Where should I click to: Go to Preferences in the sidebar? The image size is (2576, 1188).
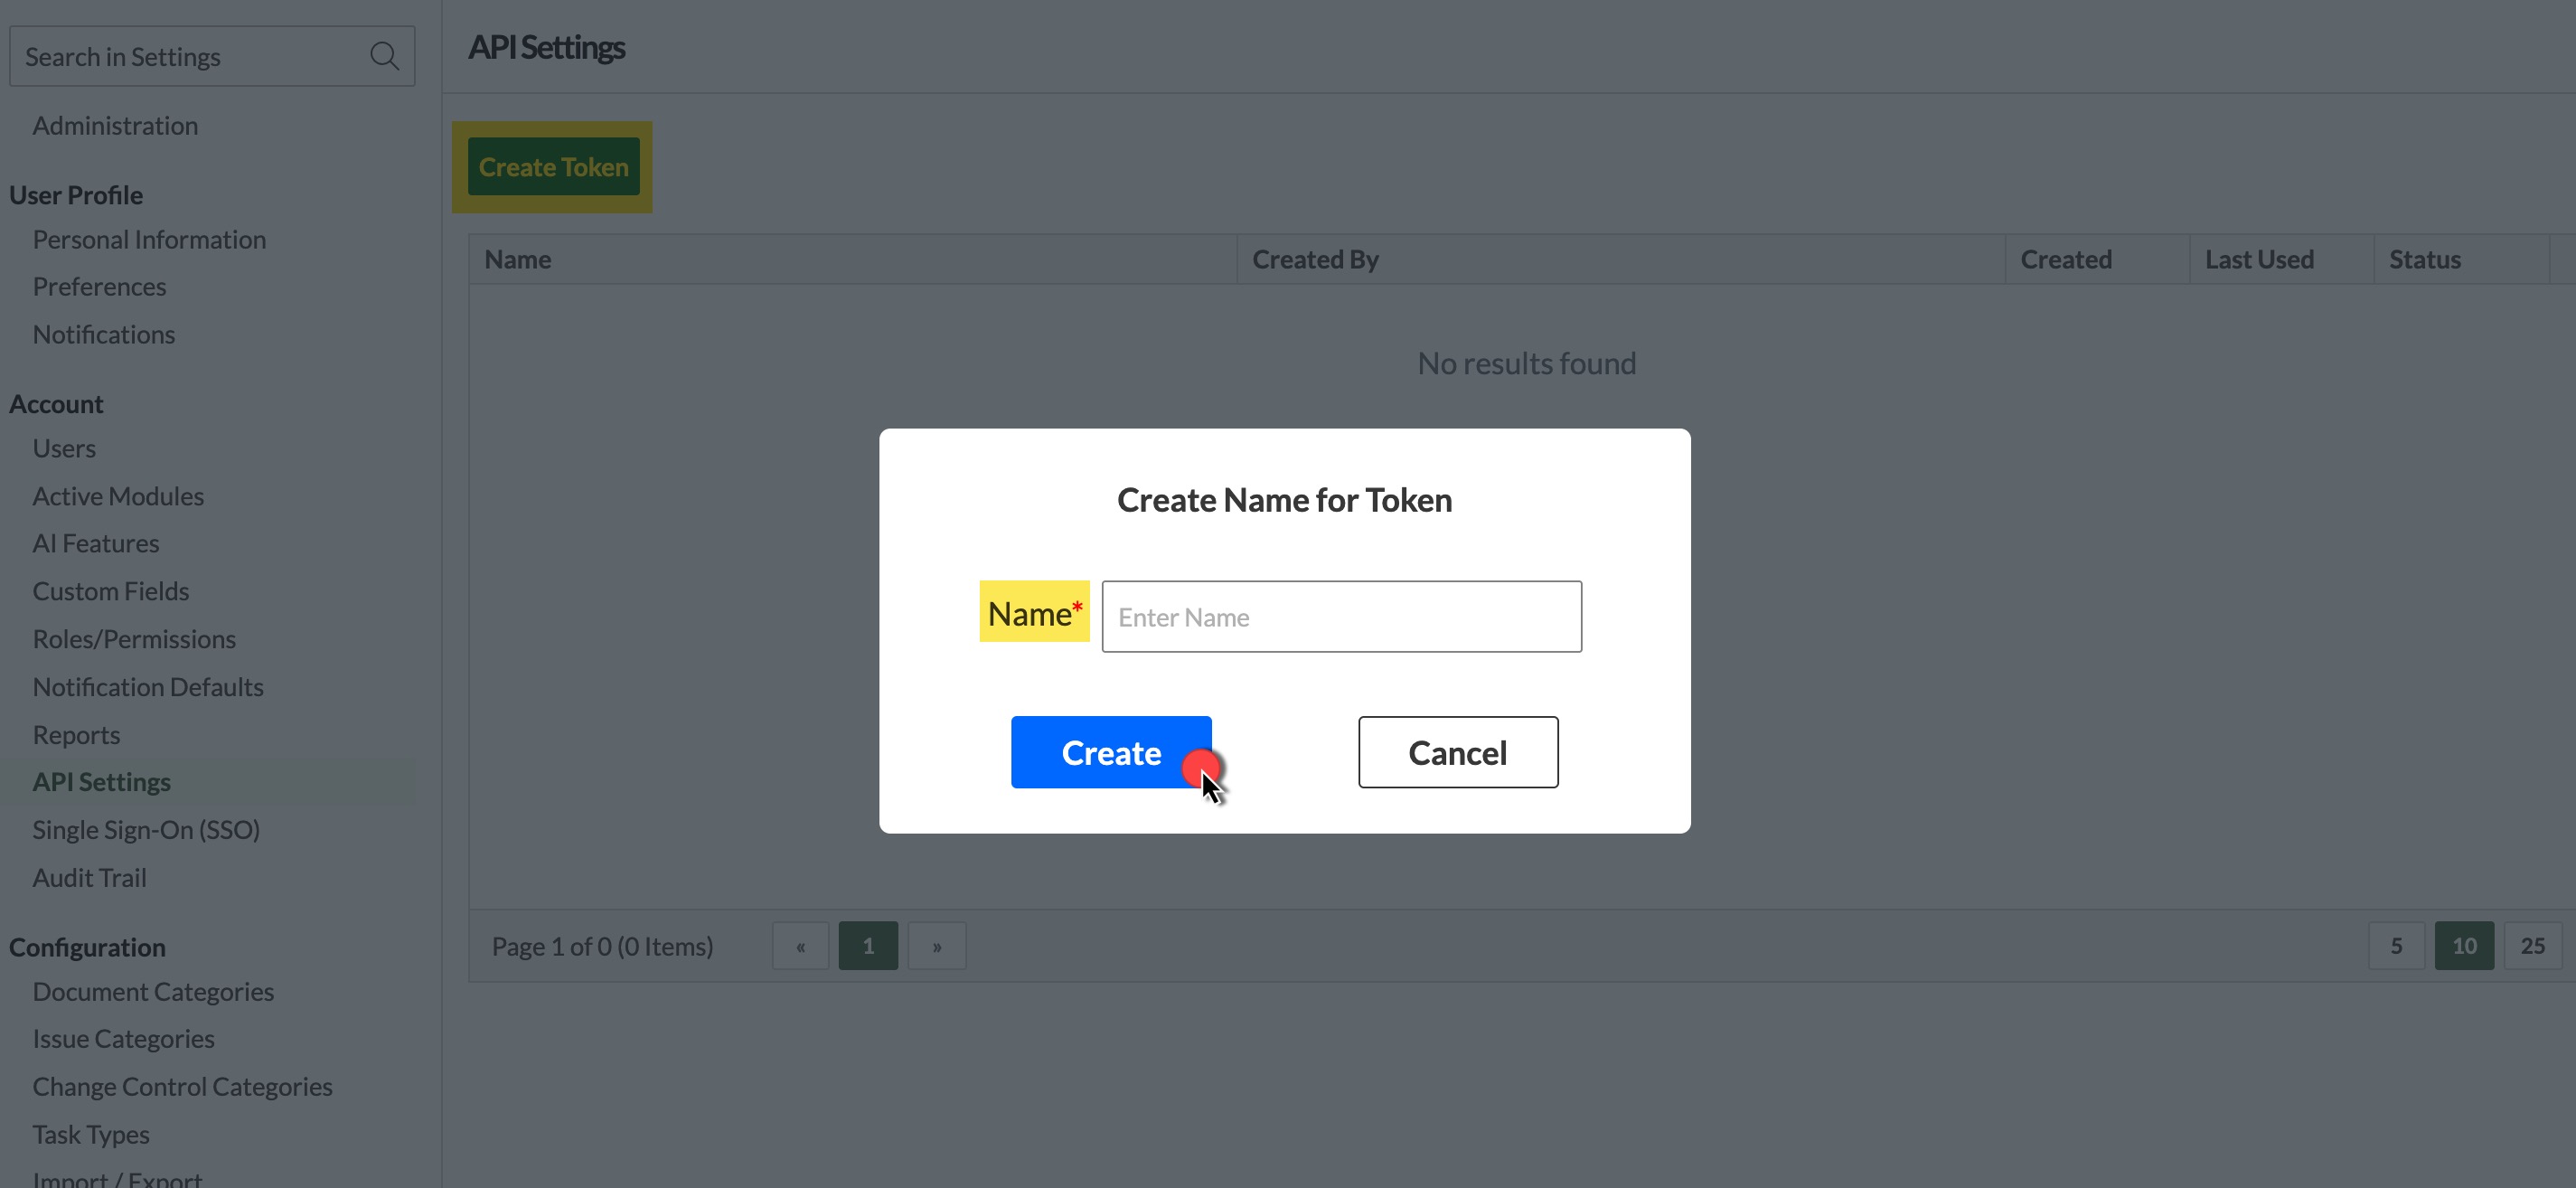point(99,287)
